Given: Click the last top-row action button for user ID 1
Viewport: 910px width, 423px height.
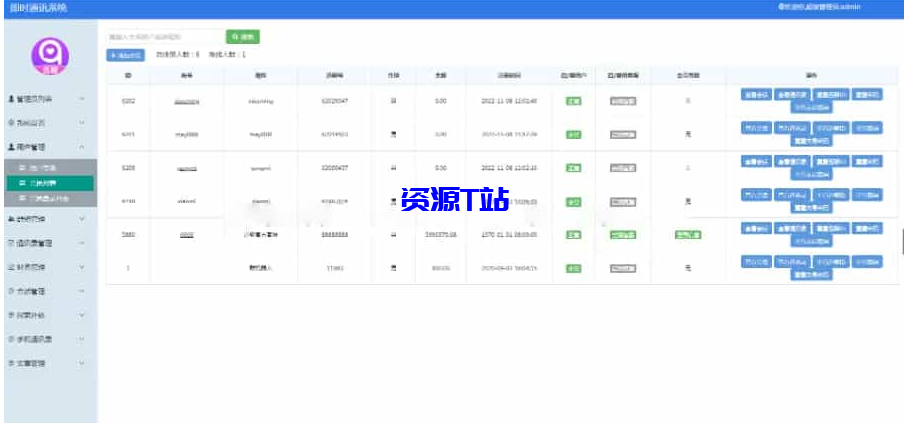Looking at the screenshot, I should (867, 262).
